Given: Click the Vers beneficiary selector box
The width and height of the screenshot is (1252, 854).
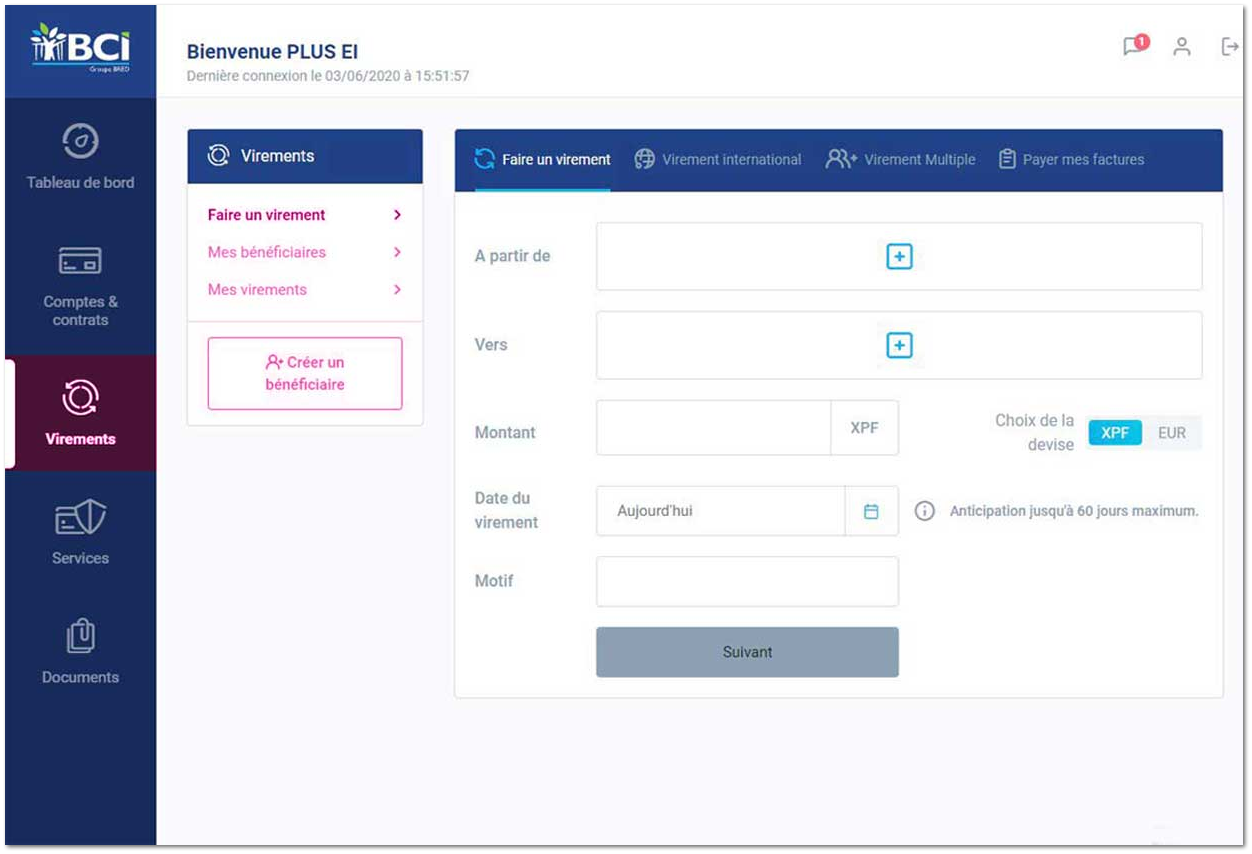Looking at the screenshot, I should click(x=899, y=345).
